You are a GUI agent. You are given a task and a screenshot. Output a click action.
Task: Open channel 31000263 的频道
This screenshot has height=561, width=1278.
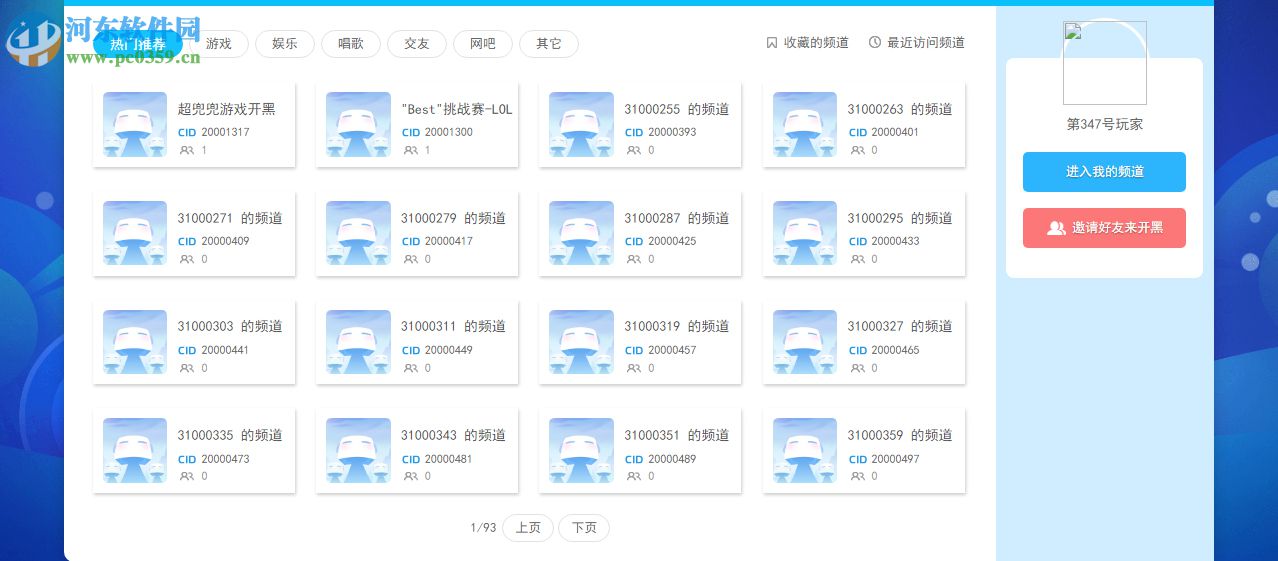tap(864, 125)
